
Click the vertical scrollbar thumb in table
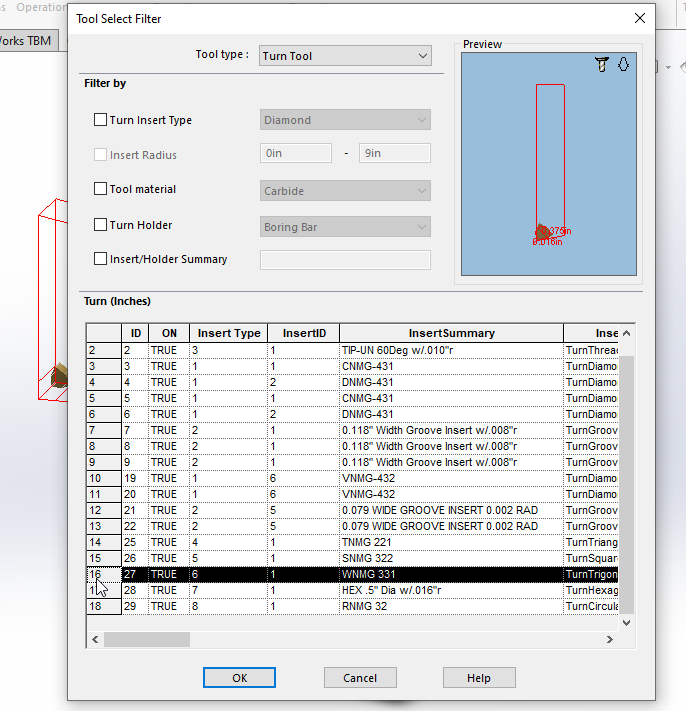pyautogui.click(x=627, y=485)
